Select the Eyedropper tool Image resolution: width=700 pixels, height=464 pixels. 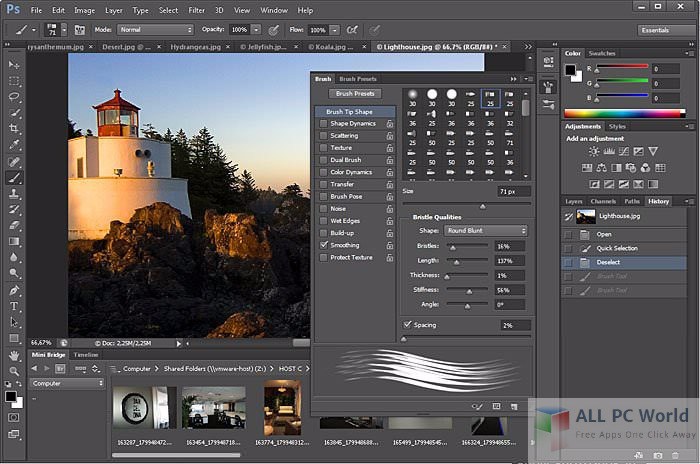14,145
